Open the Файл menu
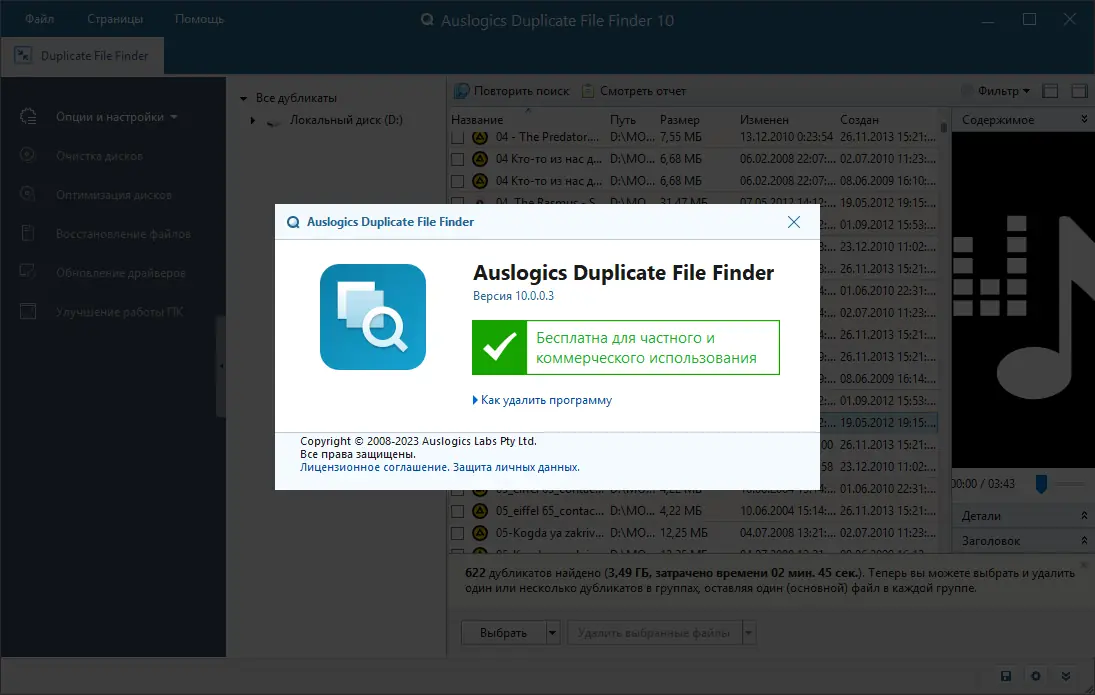 click(x=40, y=19)
